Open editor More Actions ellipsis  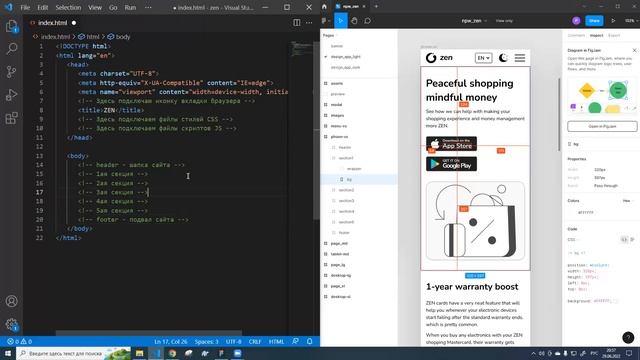point(309,23)
